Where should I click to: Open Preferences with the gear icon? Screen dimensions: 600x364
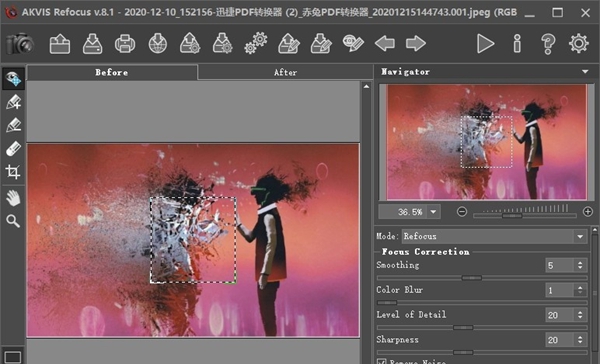579,43
